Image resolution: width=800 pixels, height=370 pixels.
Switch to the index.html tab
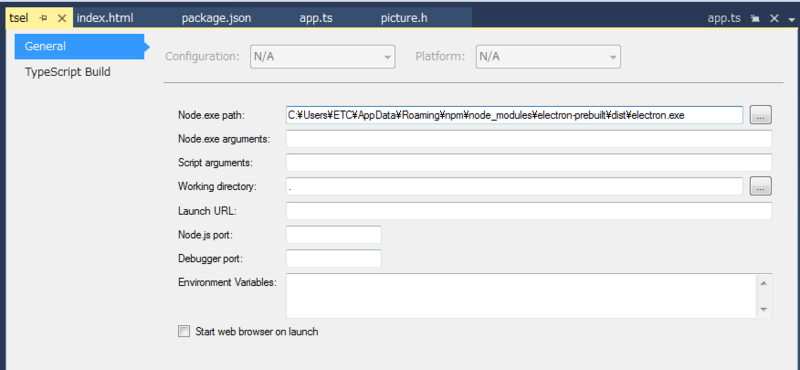point(105,18)
